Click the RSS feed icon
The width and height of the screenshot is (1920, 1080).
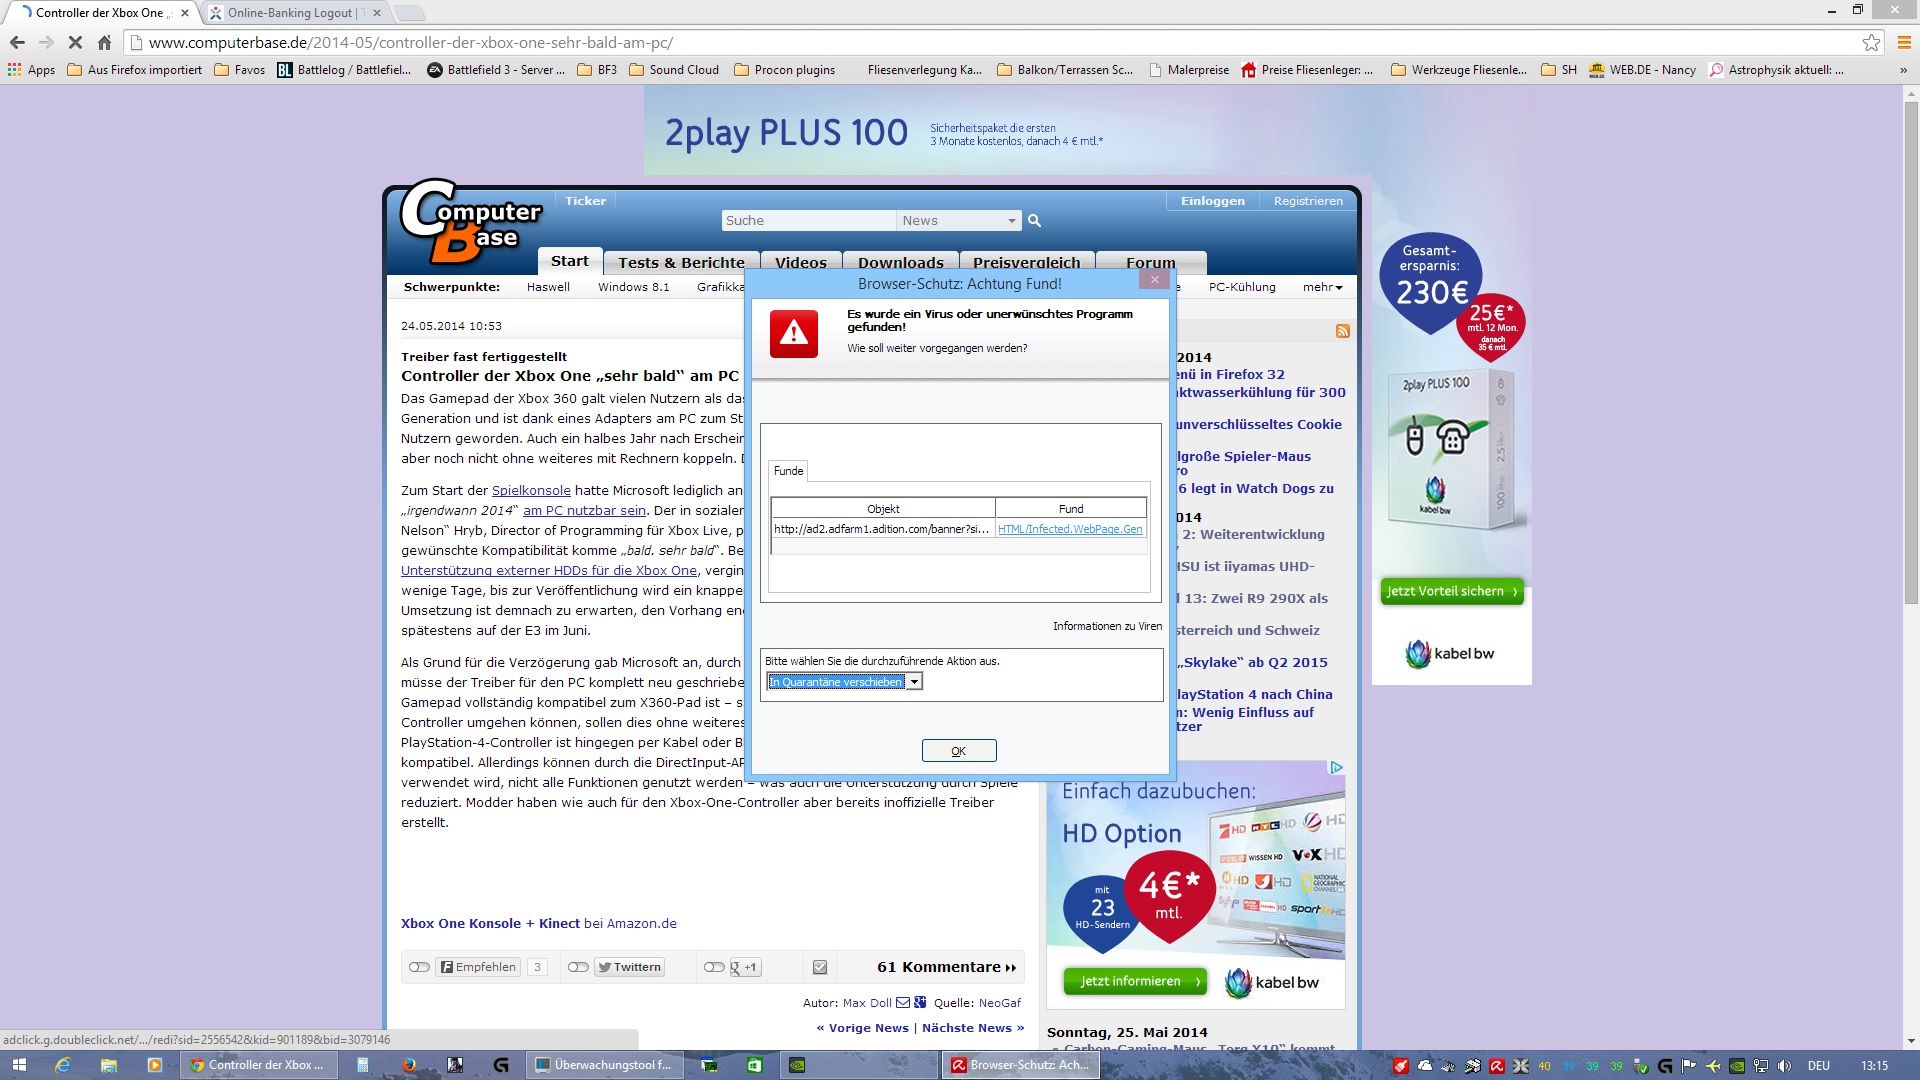click(x=1342, y=331)
